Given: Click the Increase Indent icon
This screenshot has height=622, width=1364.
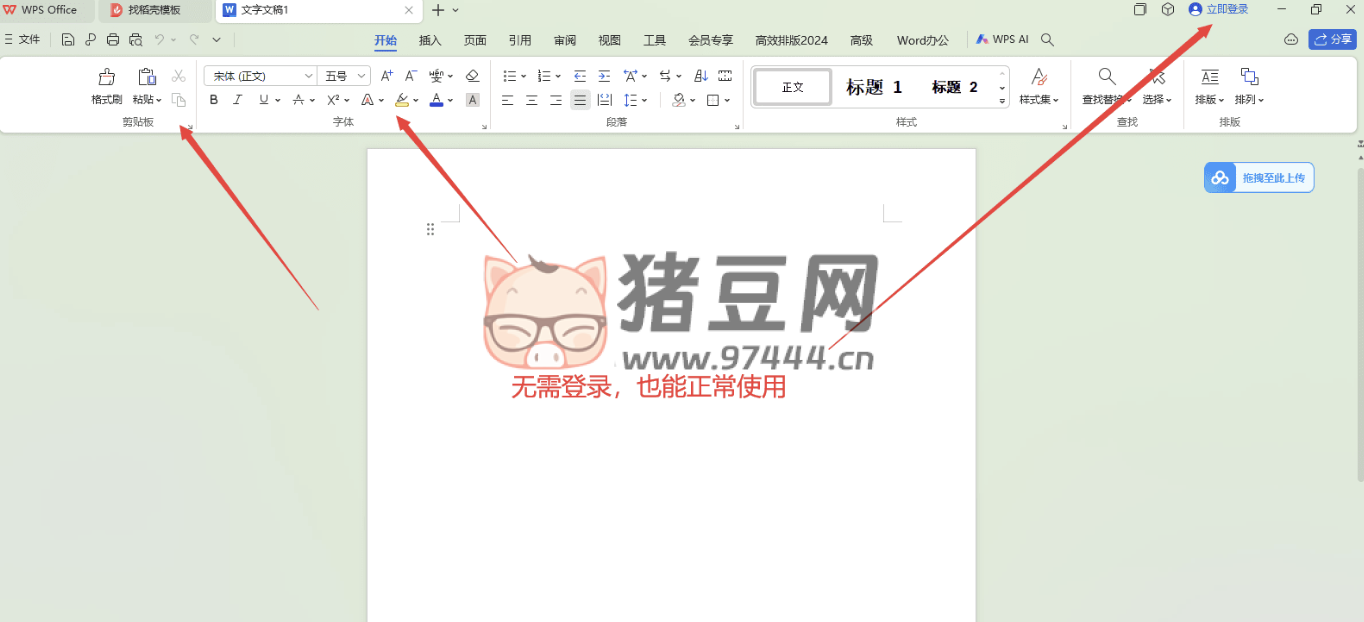Looking at the screenshot, I should click(x=604, y=76).
